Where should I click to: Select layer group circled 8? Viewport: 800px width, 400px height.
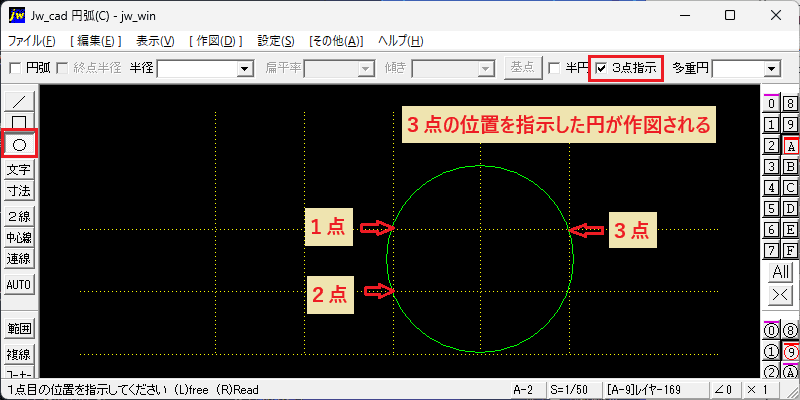(790, 331)
